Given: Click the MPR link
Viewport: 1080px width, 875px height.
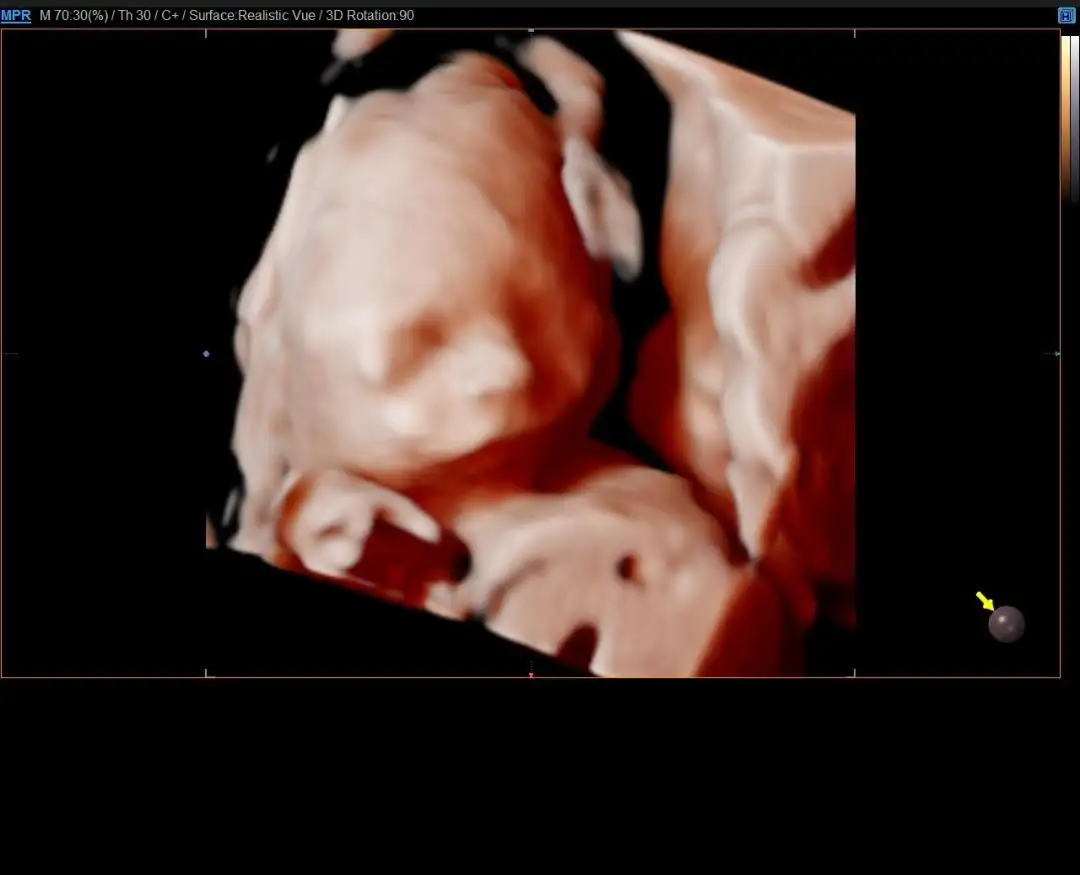Looking at the screenshot, I should (x=16, y=15).
